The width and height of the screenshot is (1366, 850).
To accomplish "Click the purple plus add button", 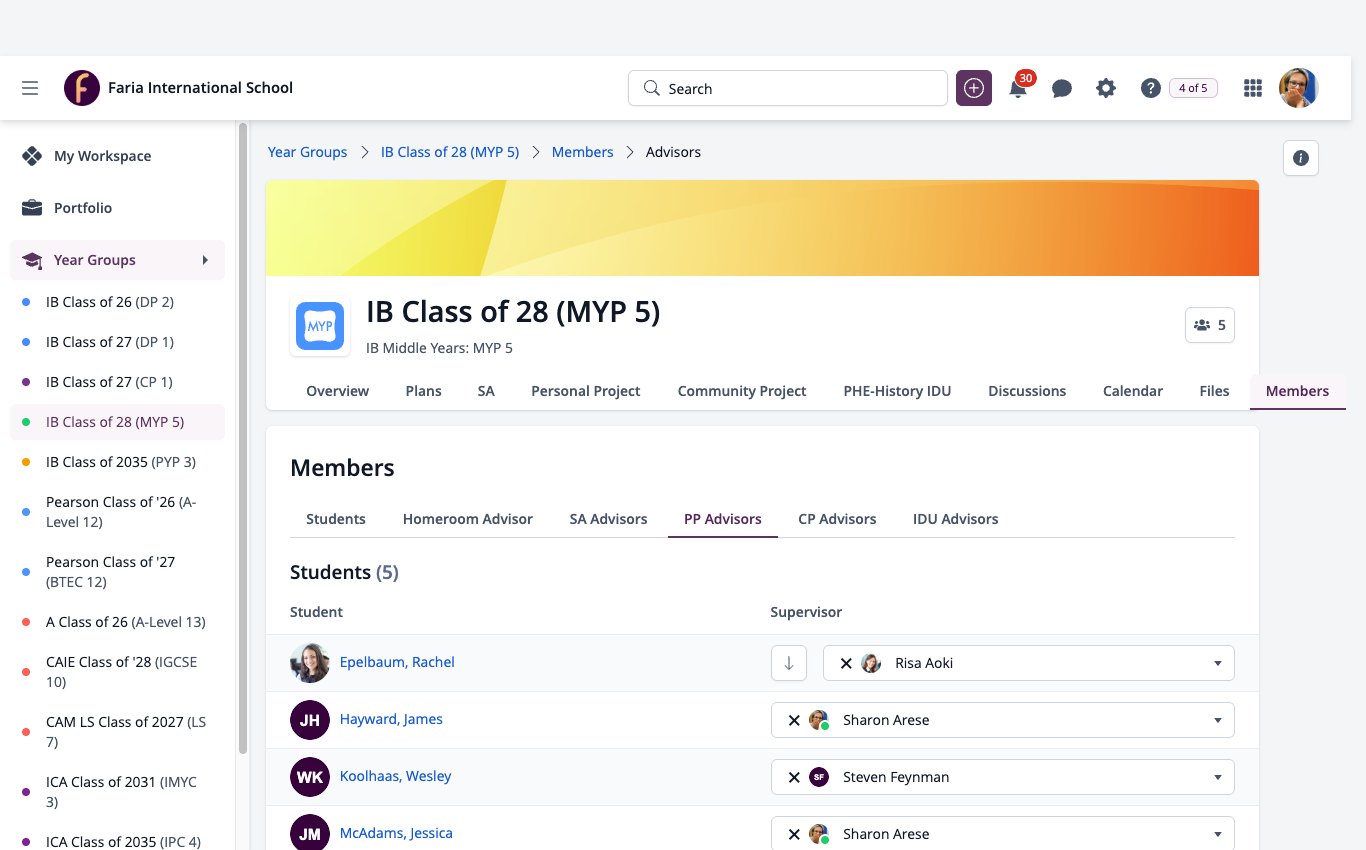I will coord(974,88).
